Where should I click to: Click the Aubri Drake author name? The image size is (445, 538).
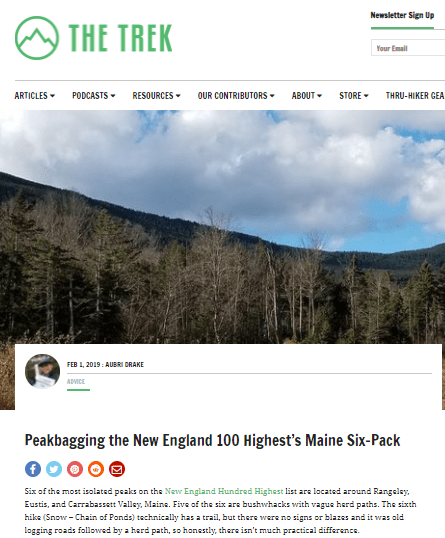[125, 364]
